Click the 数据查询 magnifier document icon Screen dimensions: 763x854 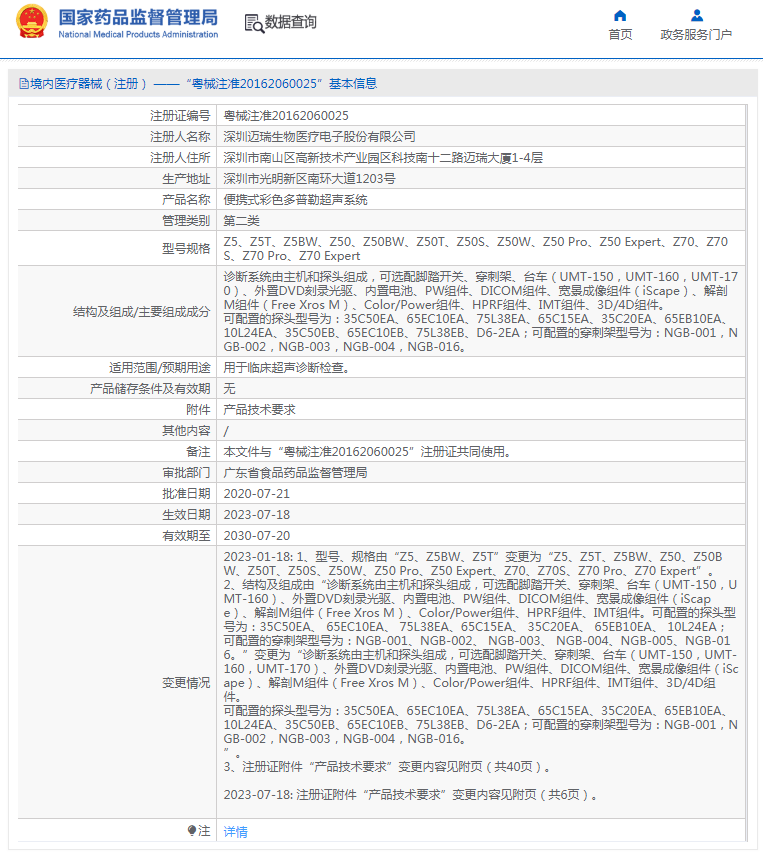[254, 22]
